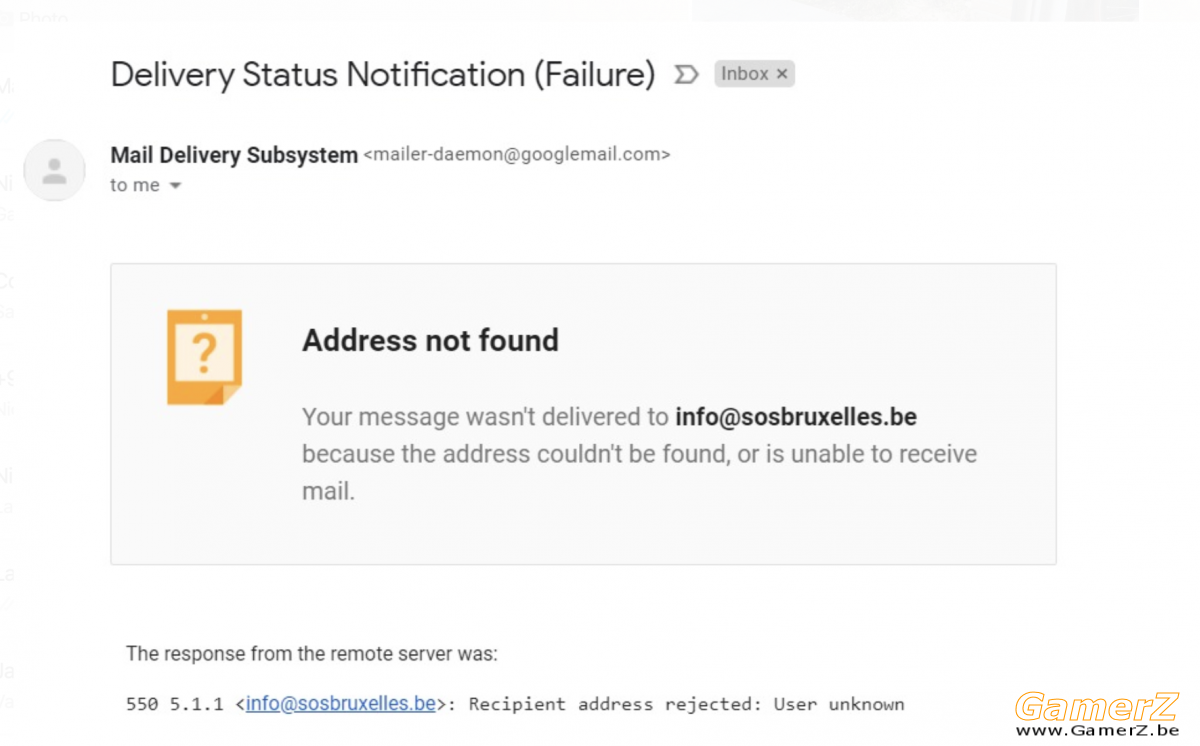Open the www.GamerZ.be watermark text
The width and height of the screenshot is (1200, 746).
[x=1096, y=731]
